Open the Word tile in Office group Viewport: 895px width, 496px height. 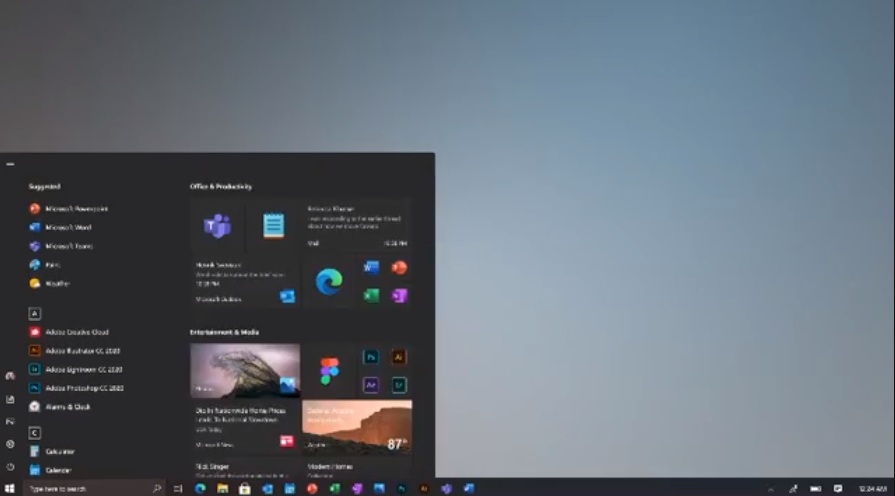click(371, 268)
